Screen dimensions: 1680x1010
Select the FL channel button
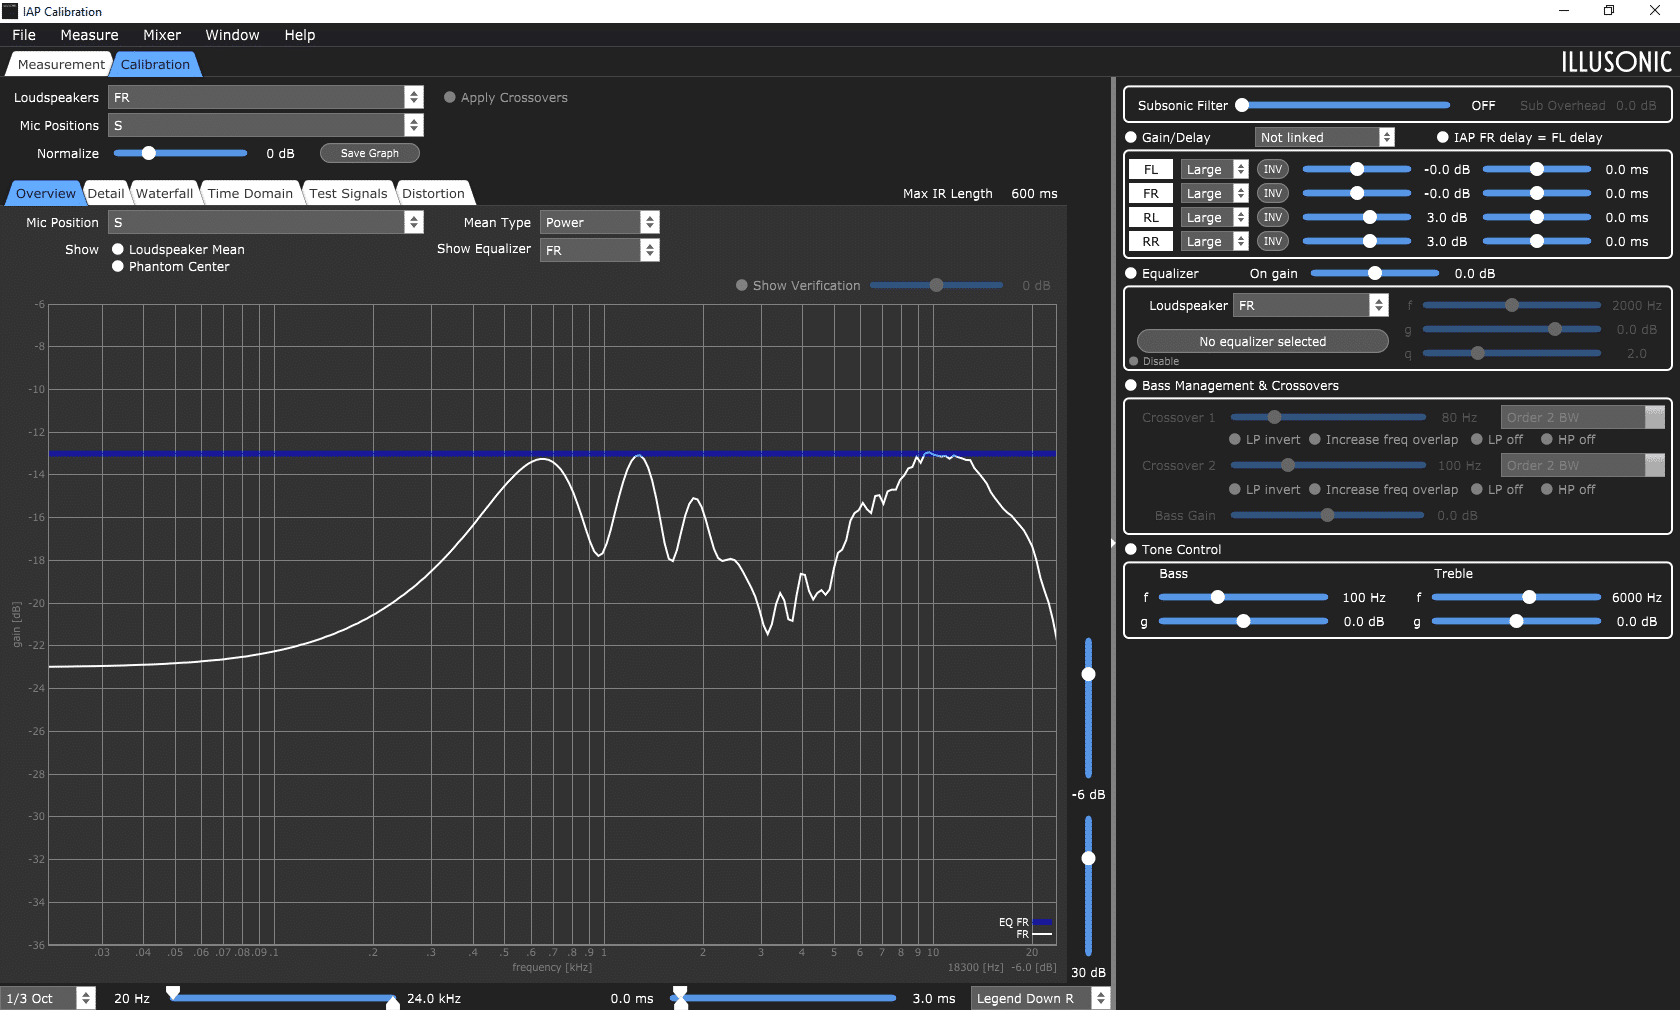click(1151, 169)
